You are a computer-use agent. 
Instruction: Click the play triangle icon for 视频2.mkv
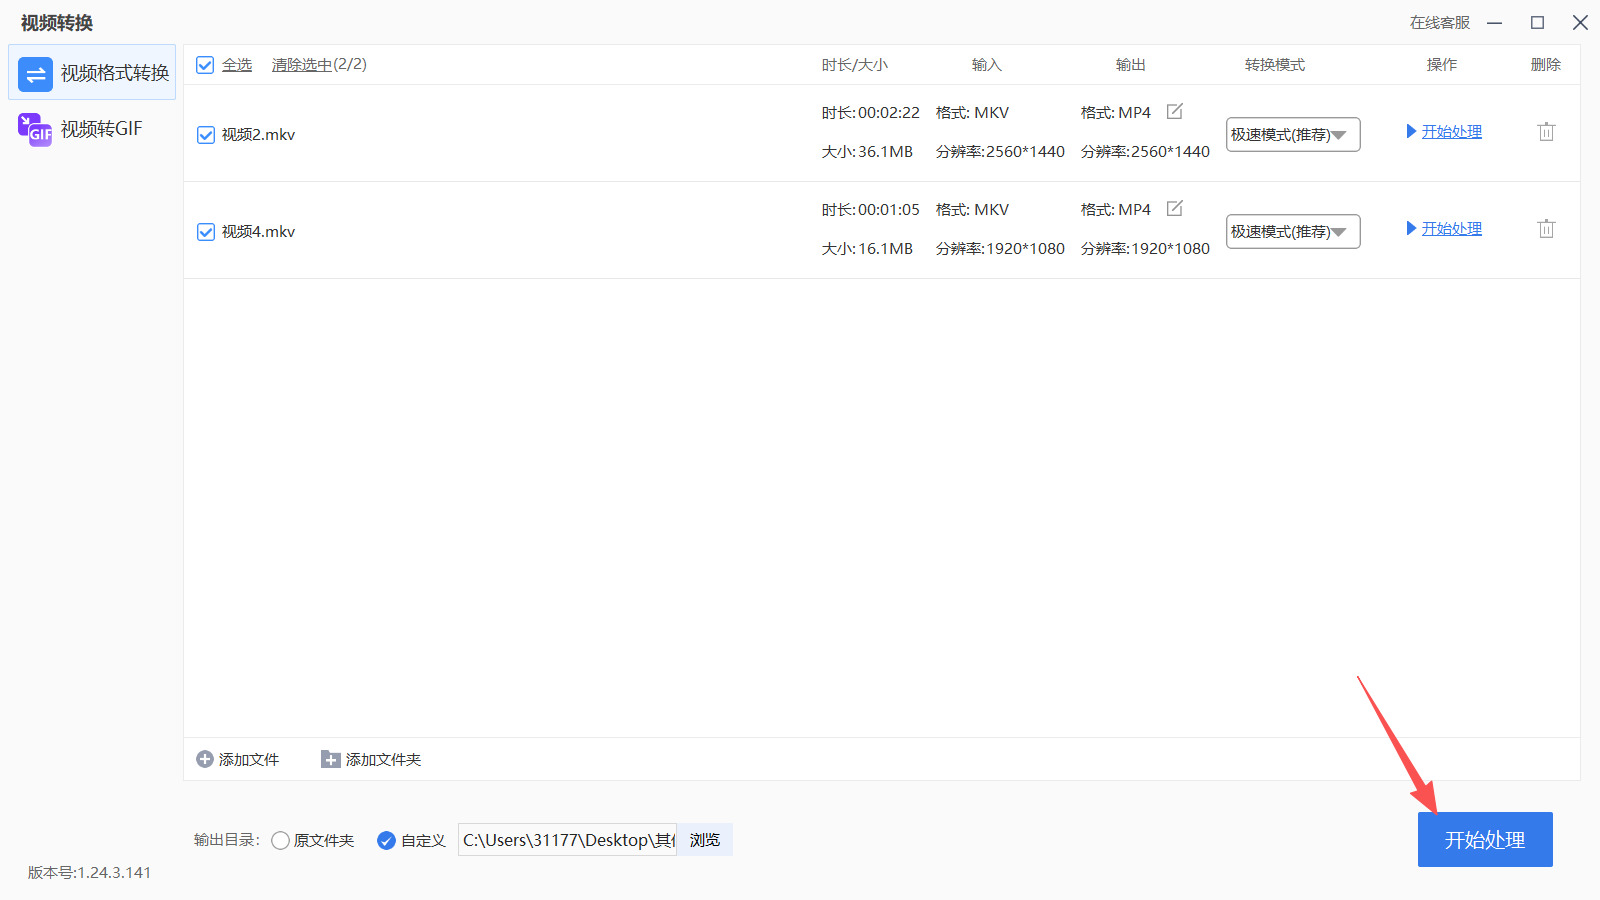(x=1411, y=131)
